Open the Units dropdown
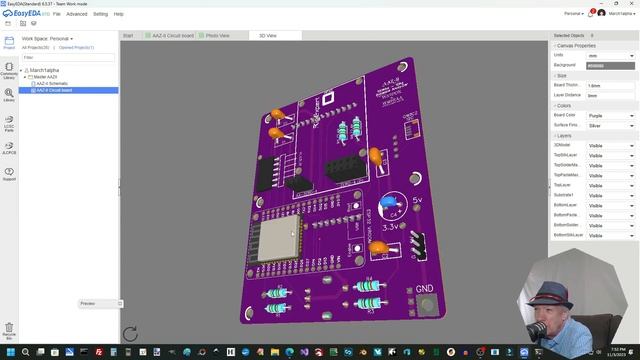640x360 pixels. point(610,56)
